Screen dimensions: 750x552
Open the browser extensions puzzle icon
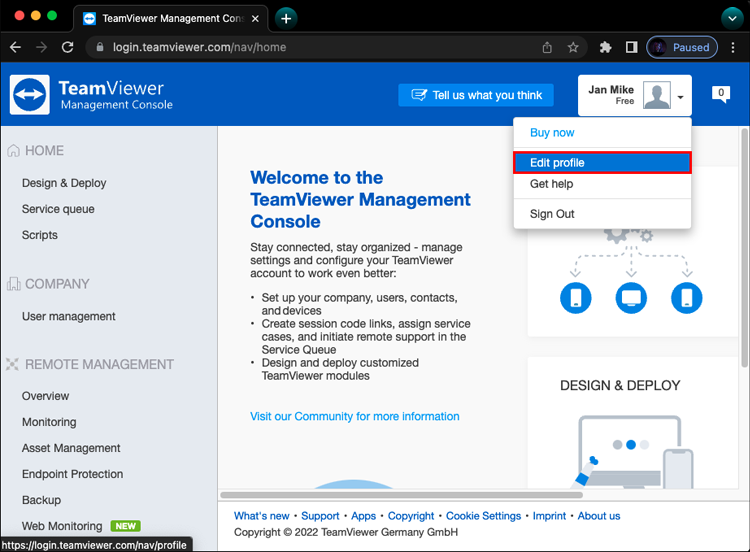[x=605, y=47]
